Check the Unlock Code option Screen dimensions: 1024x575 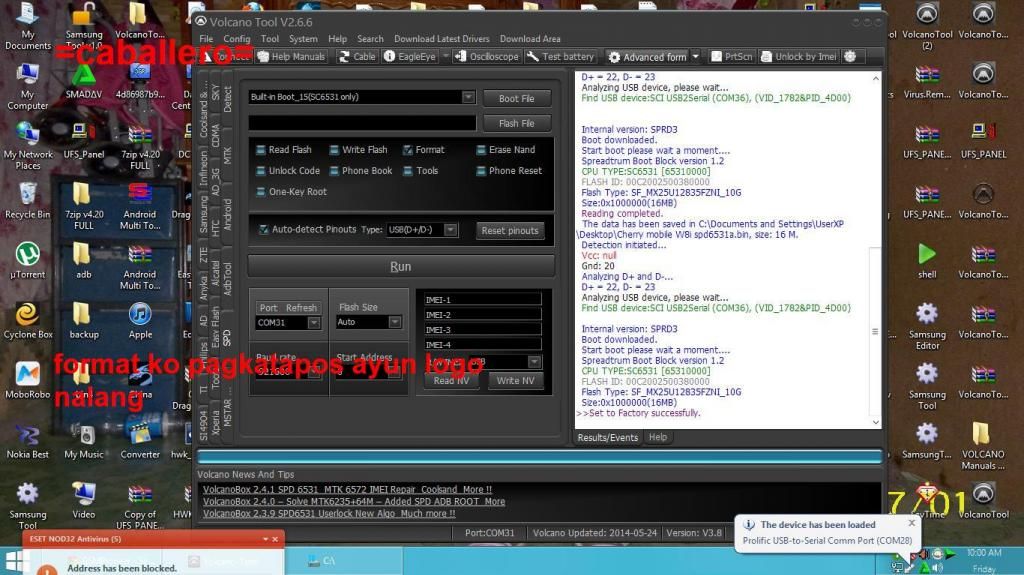tap(261, 171)
